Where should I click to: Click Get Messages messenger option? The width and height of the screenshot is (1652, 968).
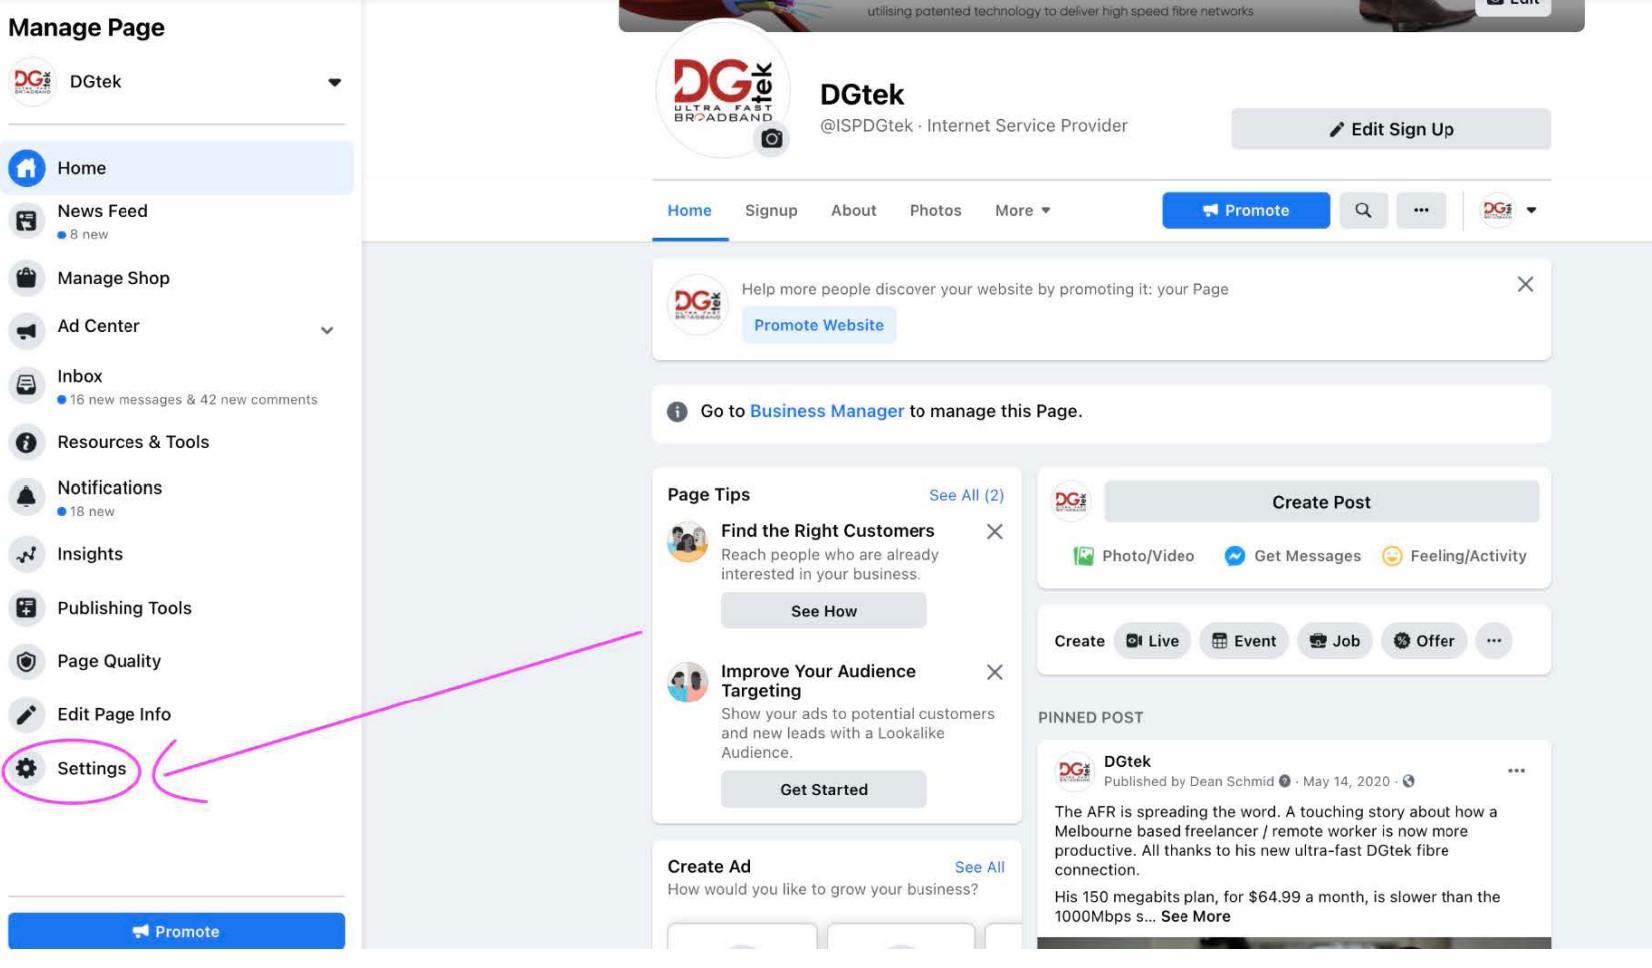(x=1292, y=556)
